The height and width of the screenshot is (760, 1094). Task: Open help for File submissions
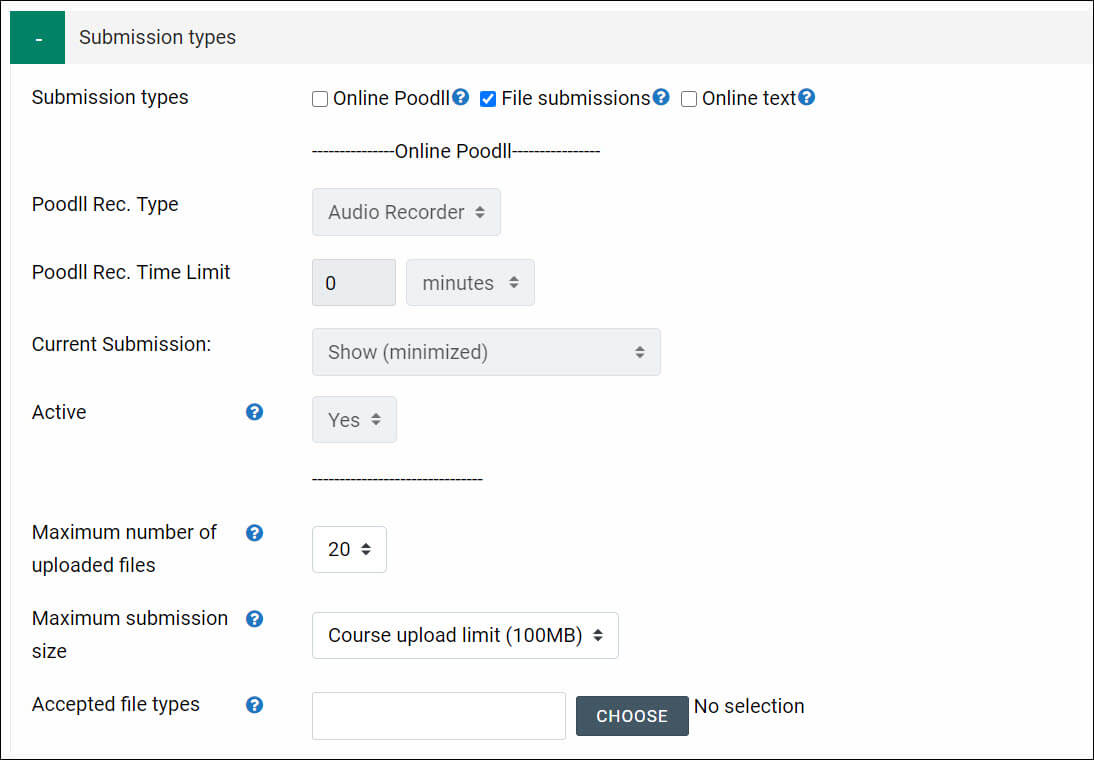tap(661, 97)
